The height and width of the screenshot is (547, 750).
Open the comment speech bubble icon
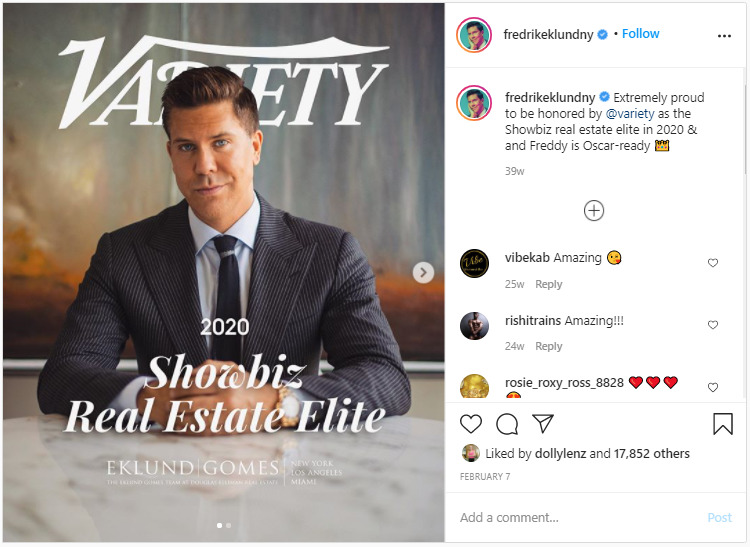coord(507,424)
